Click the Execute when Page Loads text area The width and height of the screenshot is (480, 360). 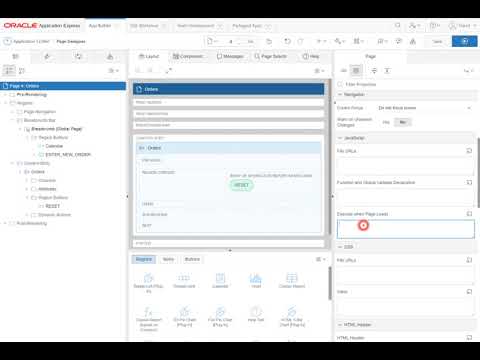click(x=406, y=229)
